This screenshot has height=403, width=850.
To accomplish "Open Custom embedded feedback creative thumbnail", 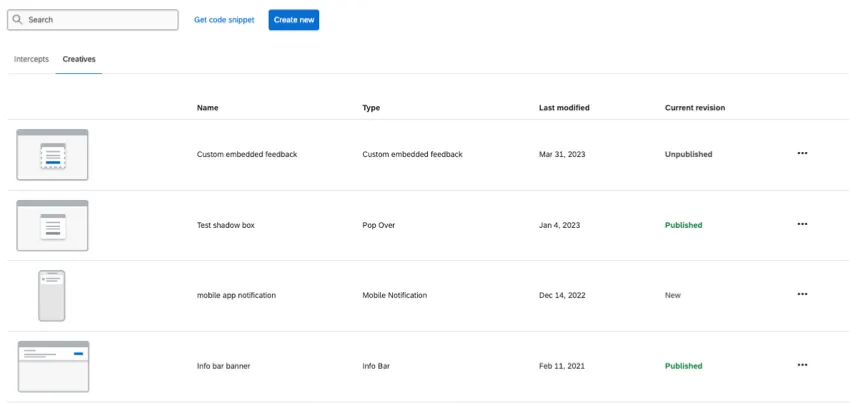I will pyautogui.click(x=52, y=155).
